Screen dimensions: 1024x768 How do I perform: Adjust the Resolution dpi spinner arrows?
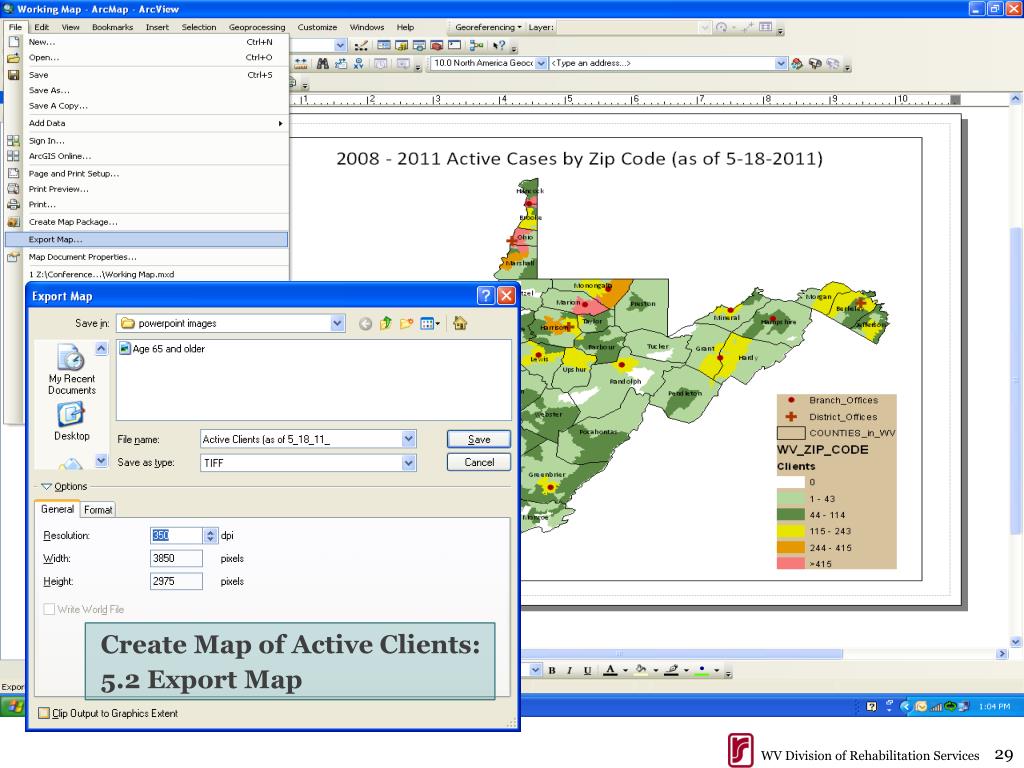[x=210, y=536]
